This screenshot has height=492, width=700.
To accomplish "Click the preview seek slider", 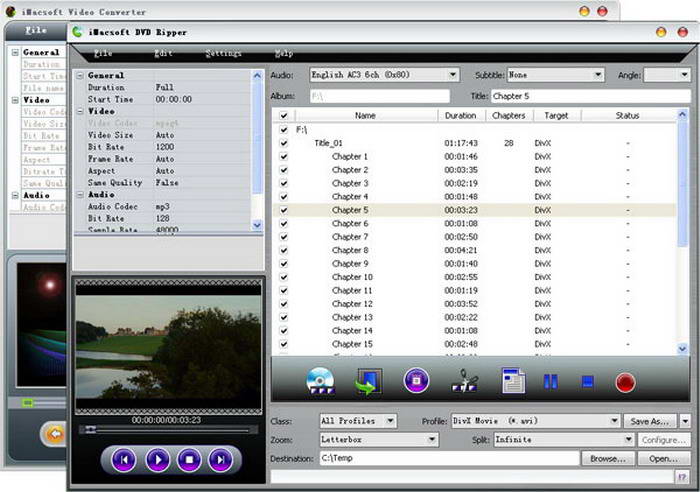I will pyautogui.click(x=165, y=429).
